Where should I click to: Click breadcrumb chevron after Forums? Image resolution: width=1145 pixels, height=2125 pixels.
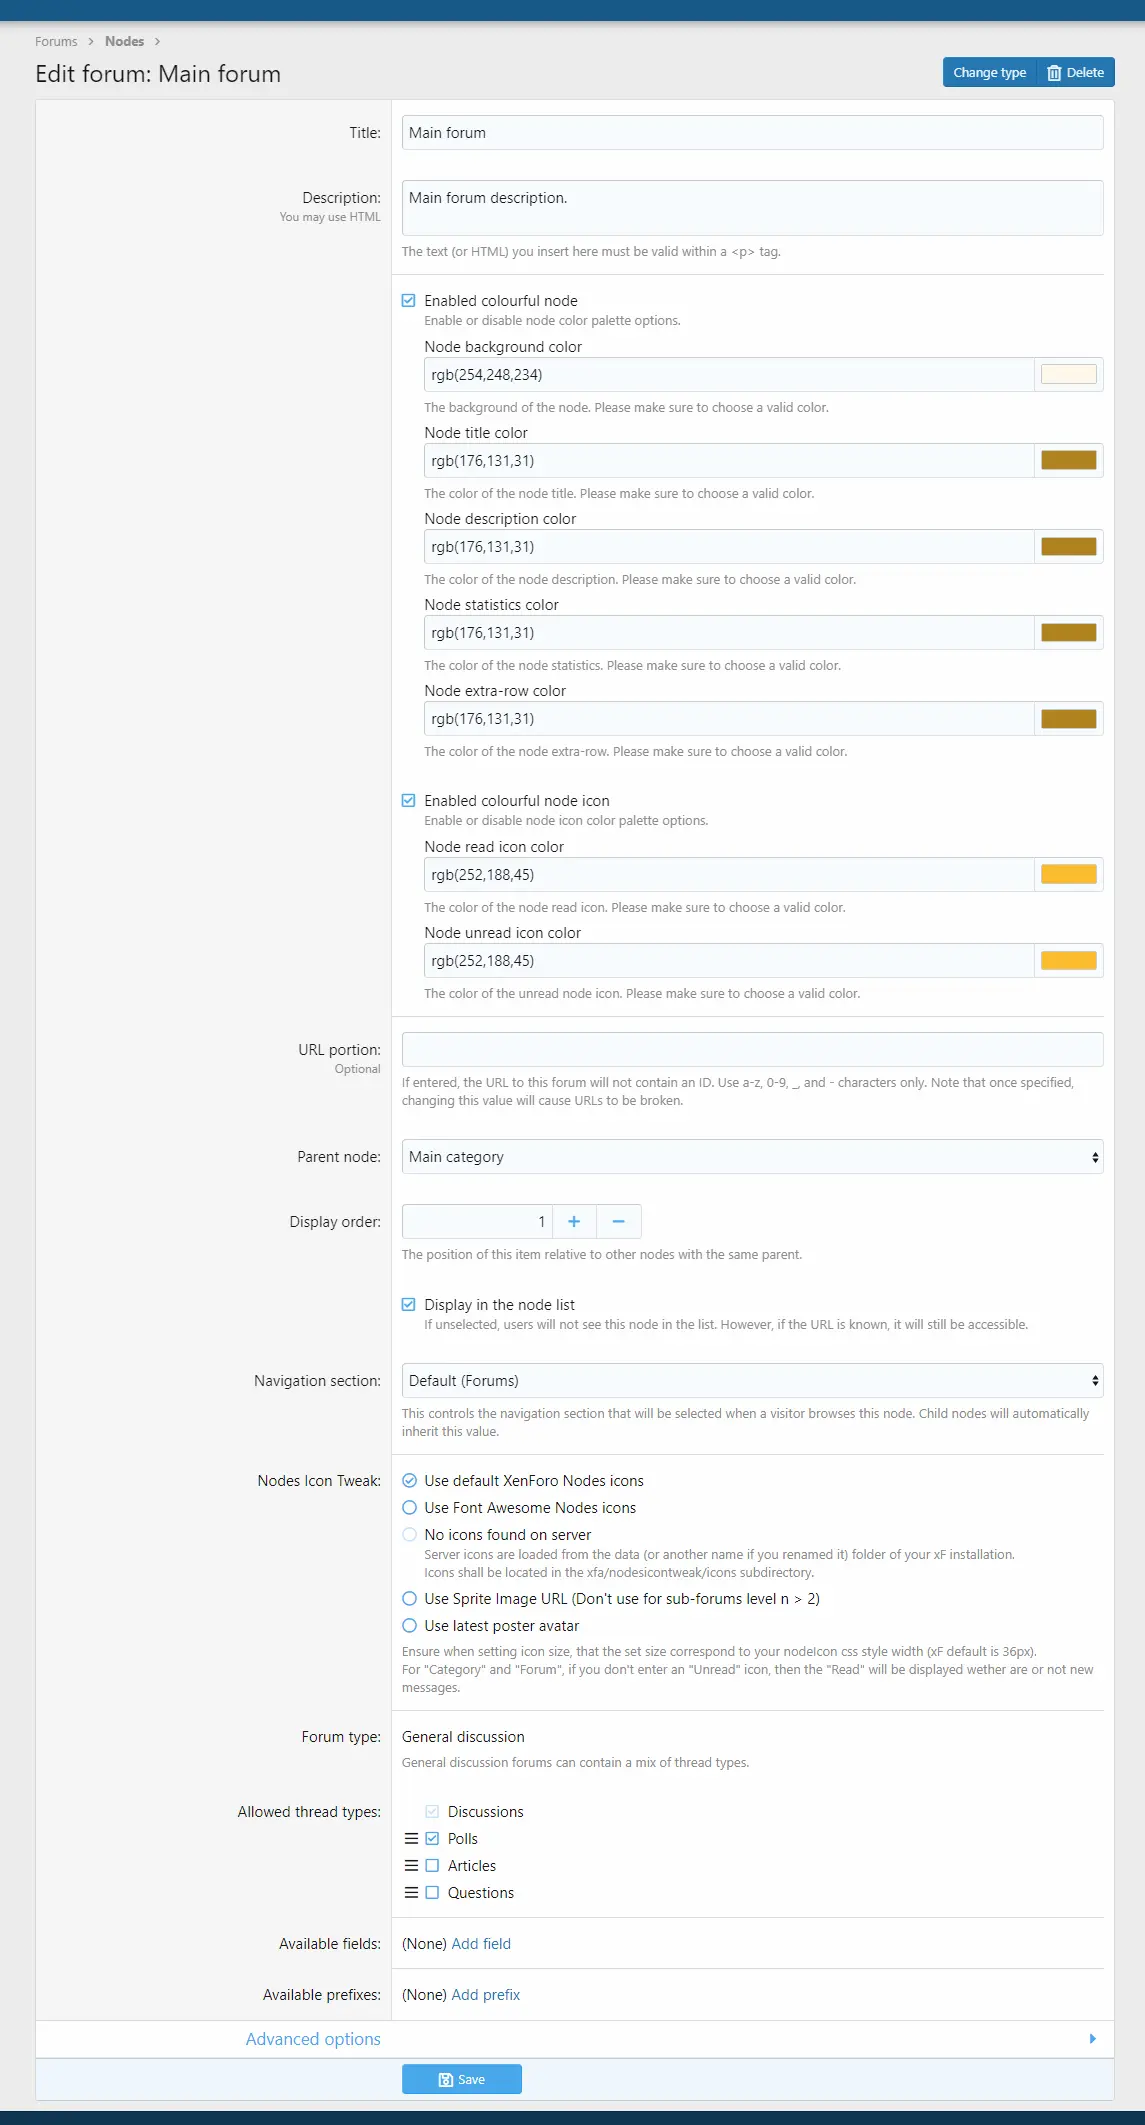(x=91, y=42)
